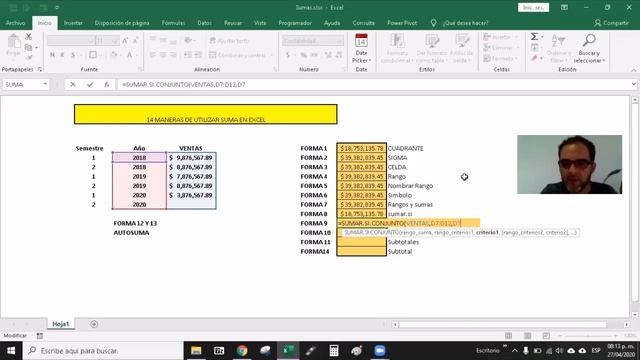Click the fill down icon in Edición
Image resolution: width=640 pixels, height=360 pixels.
pyautogui.click(x=534, y=47)
